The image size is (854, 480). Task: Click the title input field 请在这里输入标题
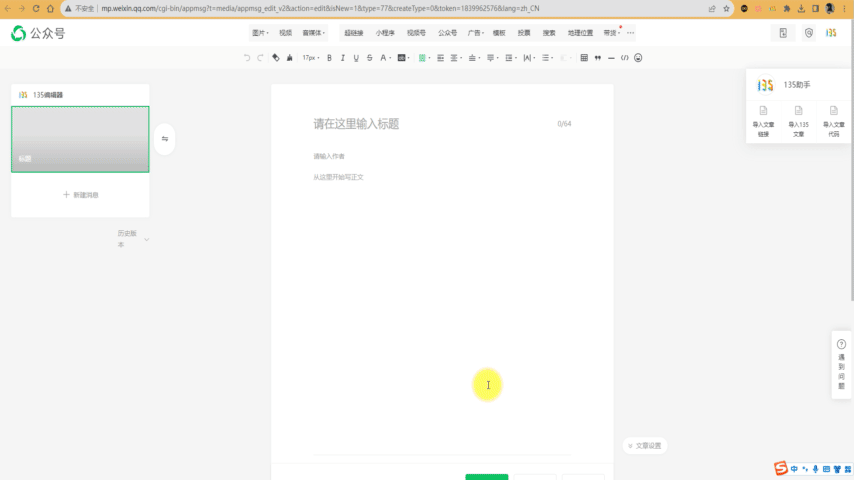click(430, 124)
